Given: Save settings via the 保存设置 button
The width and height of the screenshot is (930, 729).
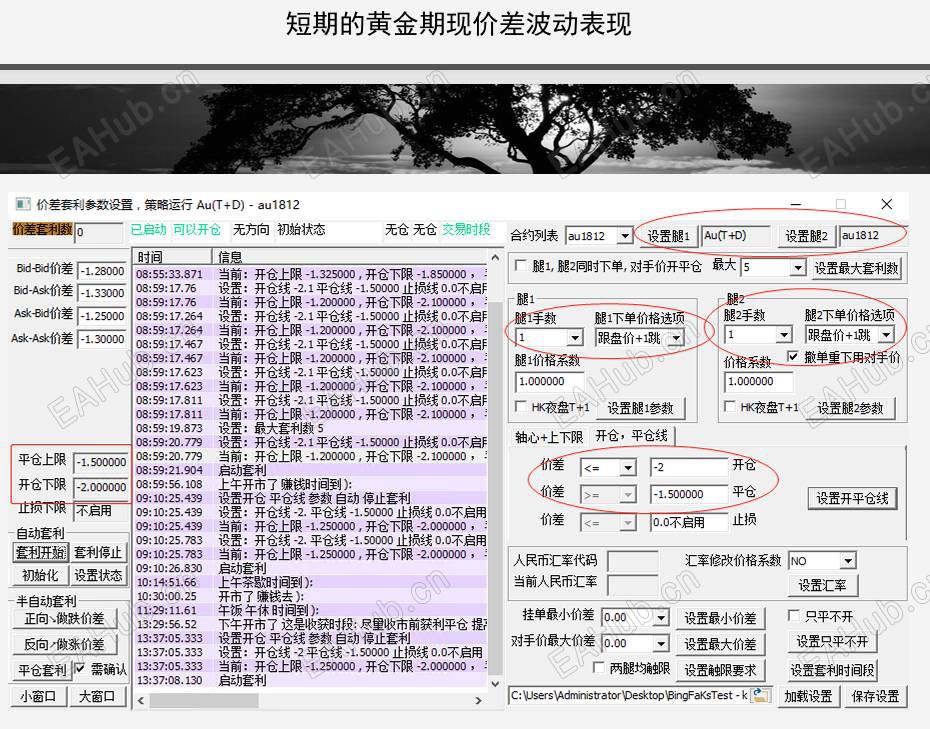Looking at the screenshot, I should pos(877,696).
